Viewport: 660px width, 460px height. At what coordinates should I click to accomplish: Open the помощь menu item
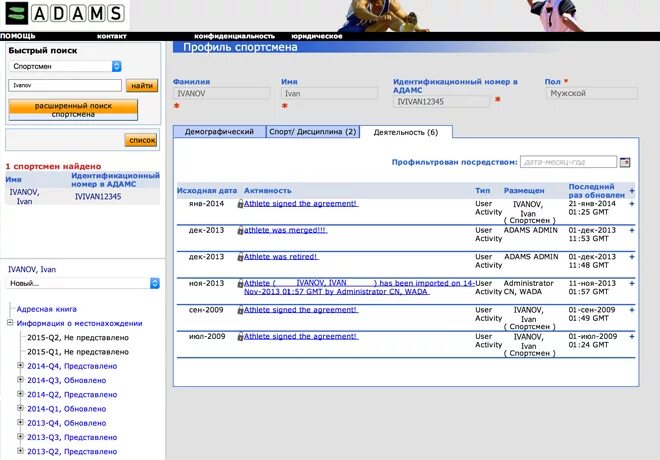(18, 36)
